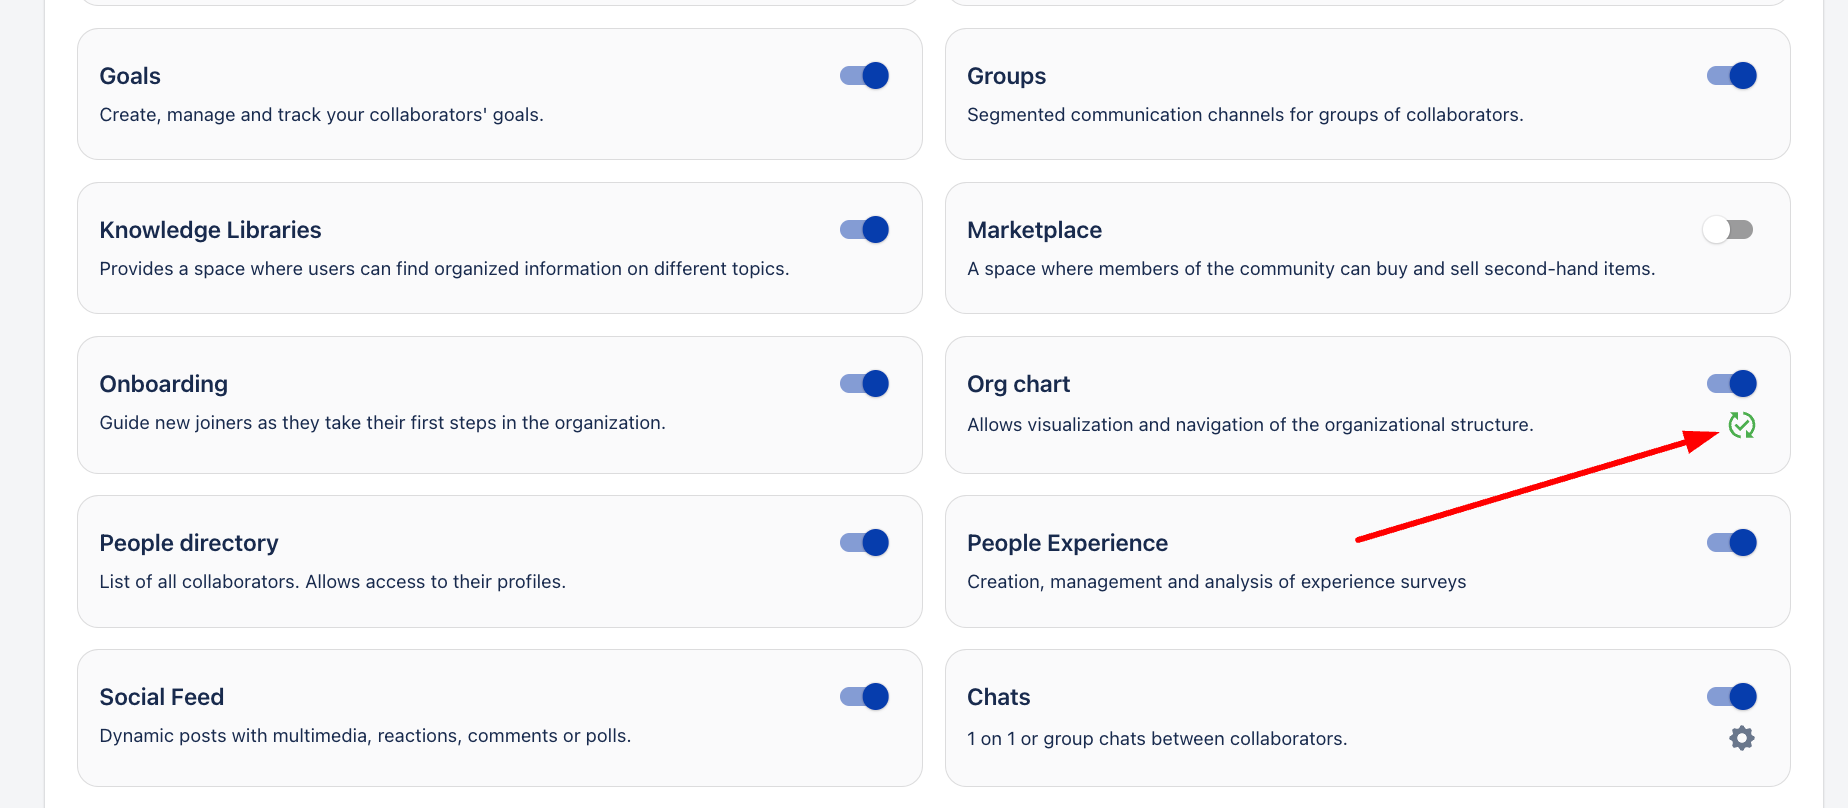Click the Groups card description text
Screen dimensions: 1848x808
click(x=1245, y=115)
